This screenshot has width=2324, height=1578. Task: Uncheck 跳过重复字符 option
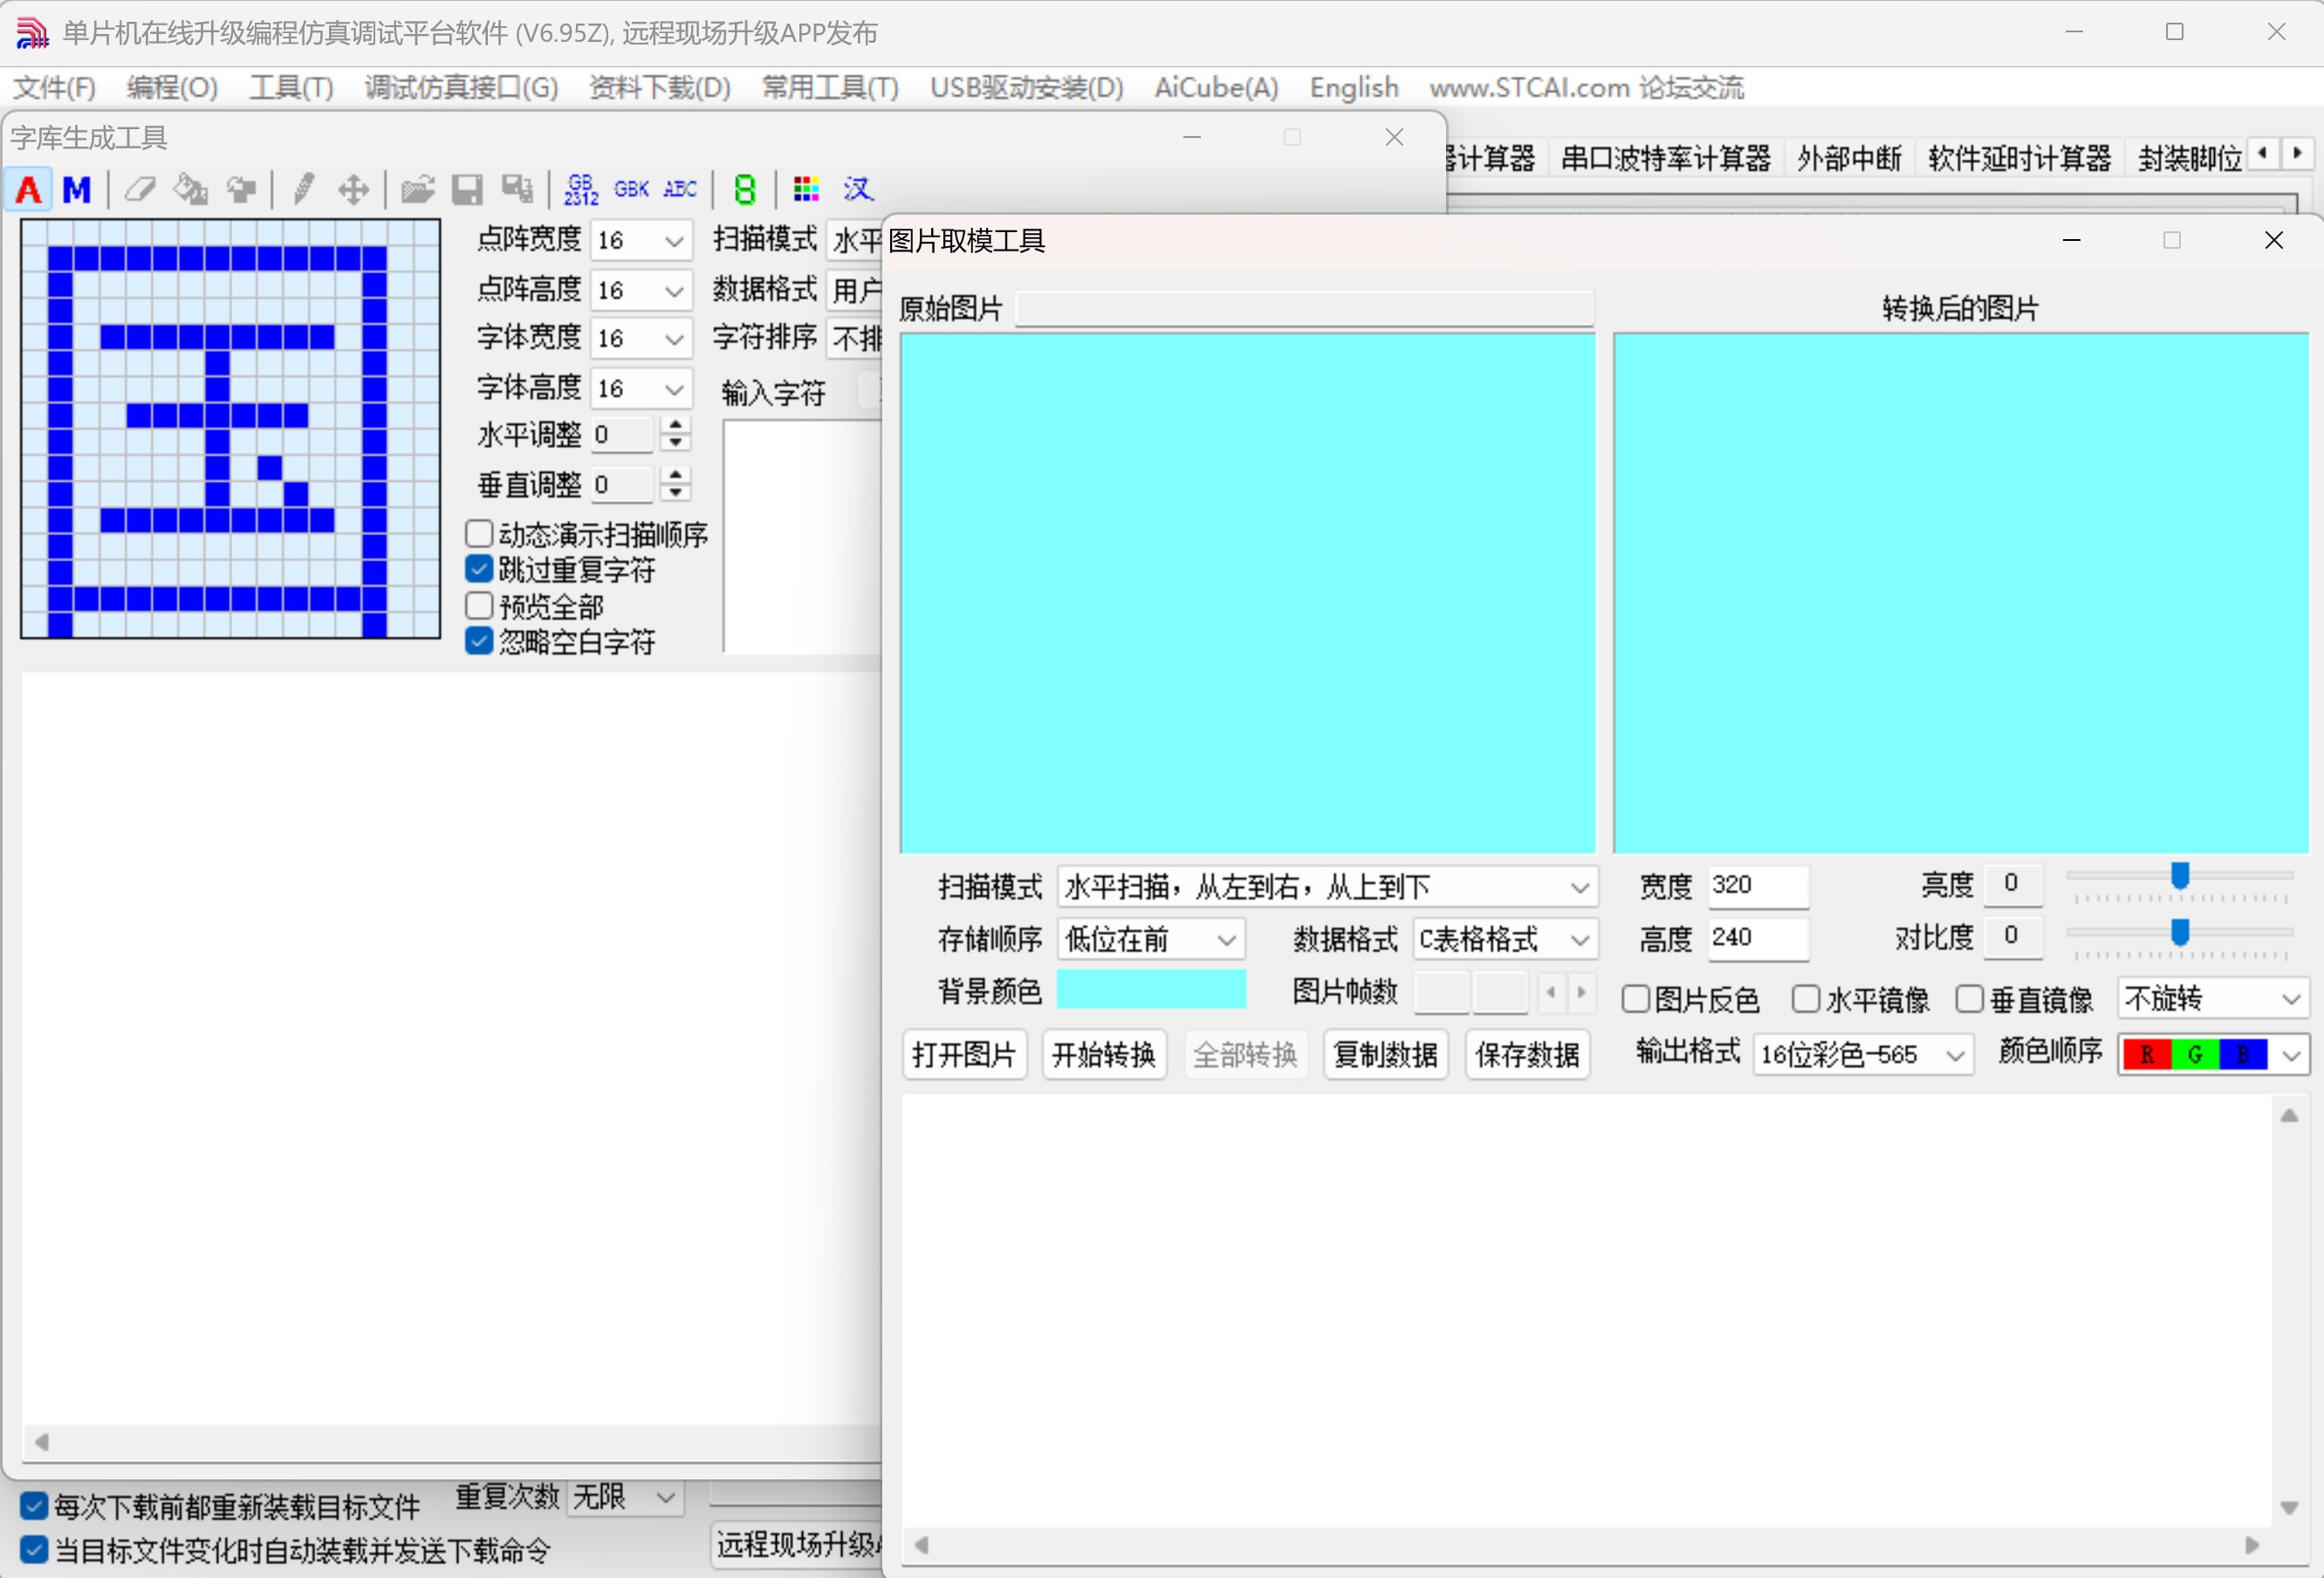(x=479, y=570)
